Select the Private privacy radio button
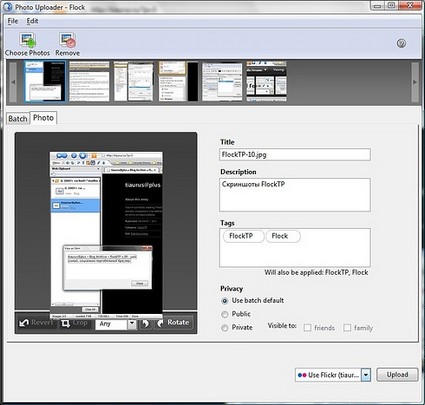The width and height of the screenshot is (425, 405). tap(225, 328)
